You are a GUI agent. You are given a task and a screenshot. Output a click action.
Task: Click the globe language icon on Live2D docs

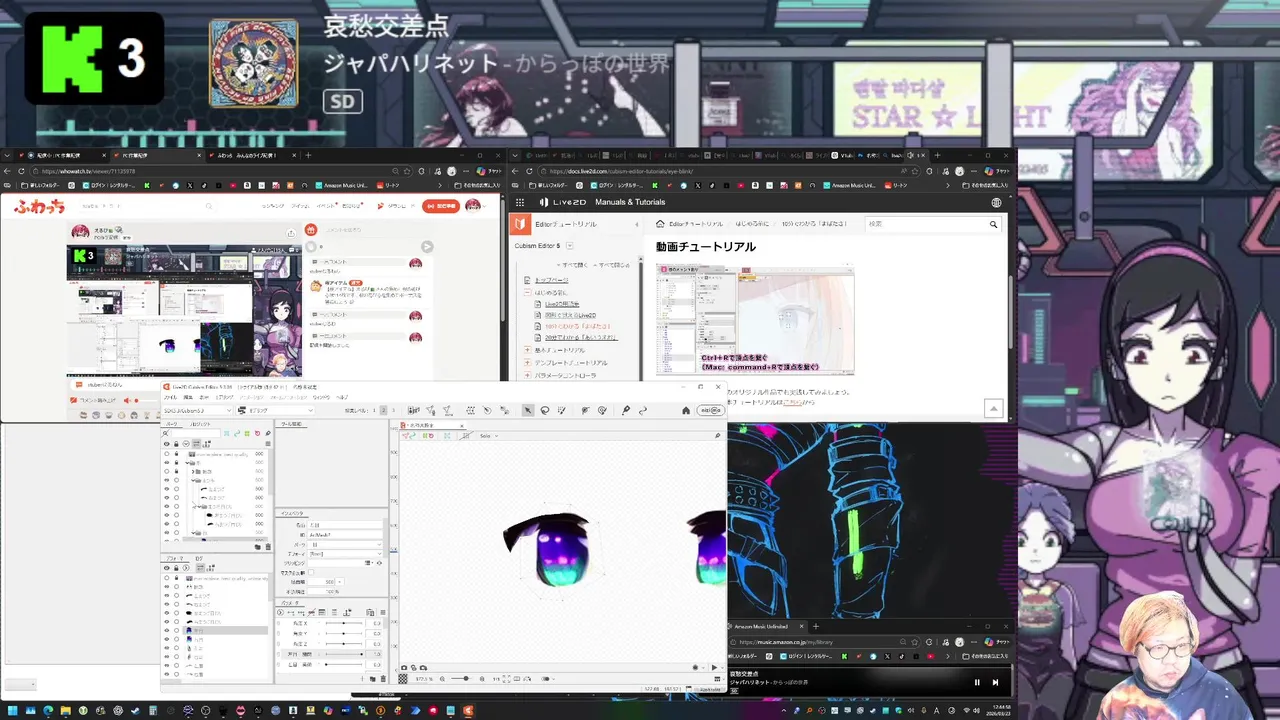996,202
